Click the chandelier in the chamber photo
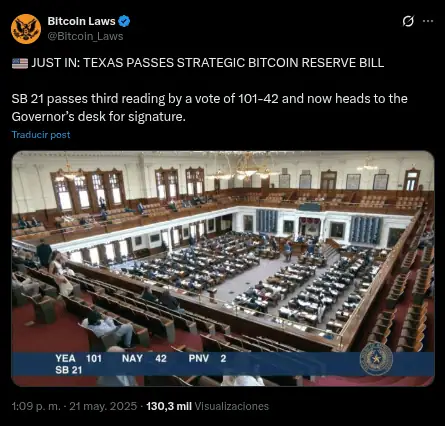 tap(245, 167)
